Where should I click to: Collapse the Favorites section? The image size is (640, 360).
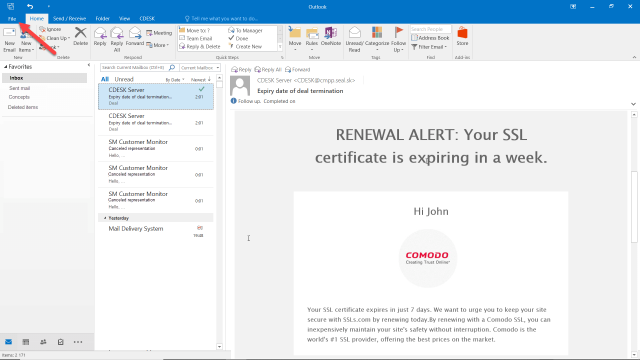pyautogui.click(x=6, y=67)
